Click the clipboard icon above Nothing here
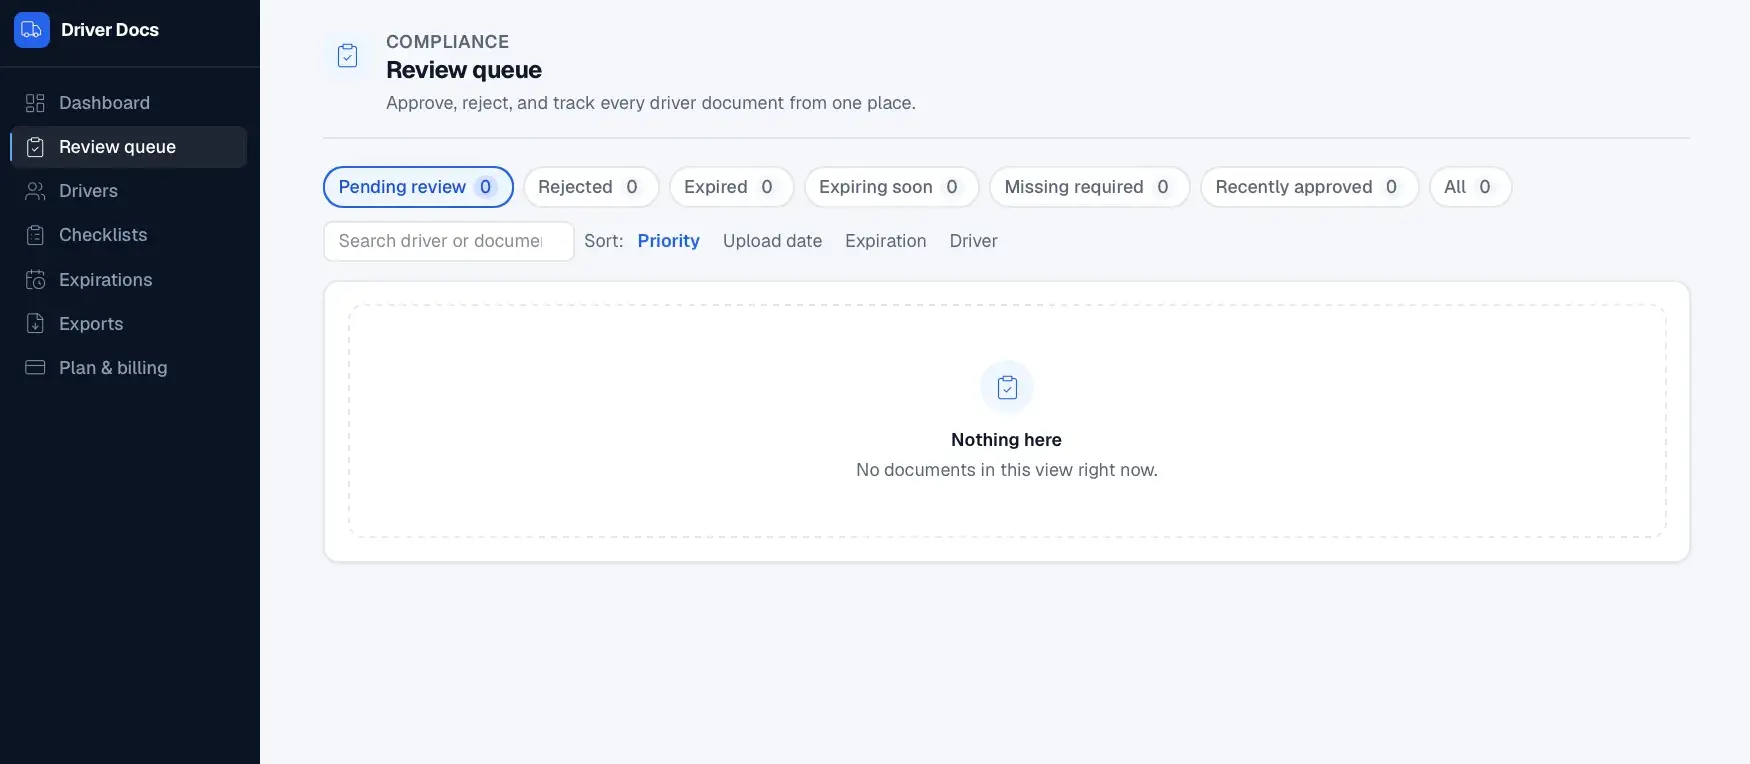The width and height of the screenshot is (1750, 764). [1007, 387]
